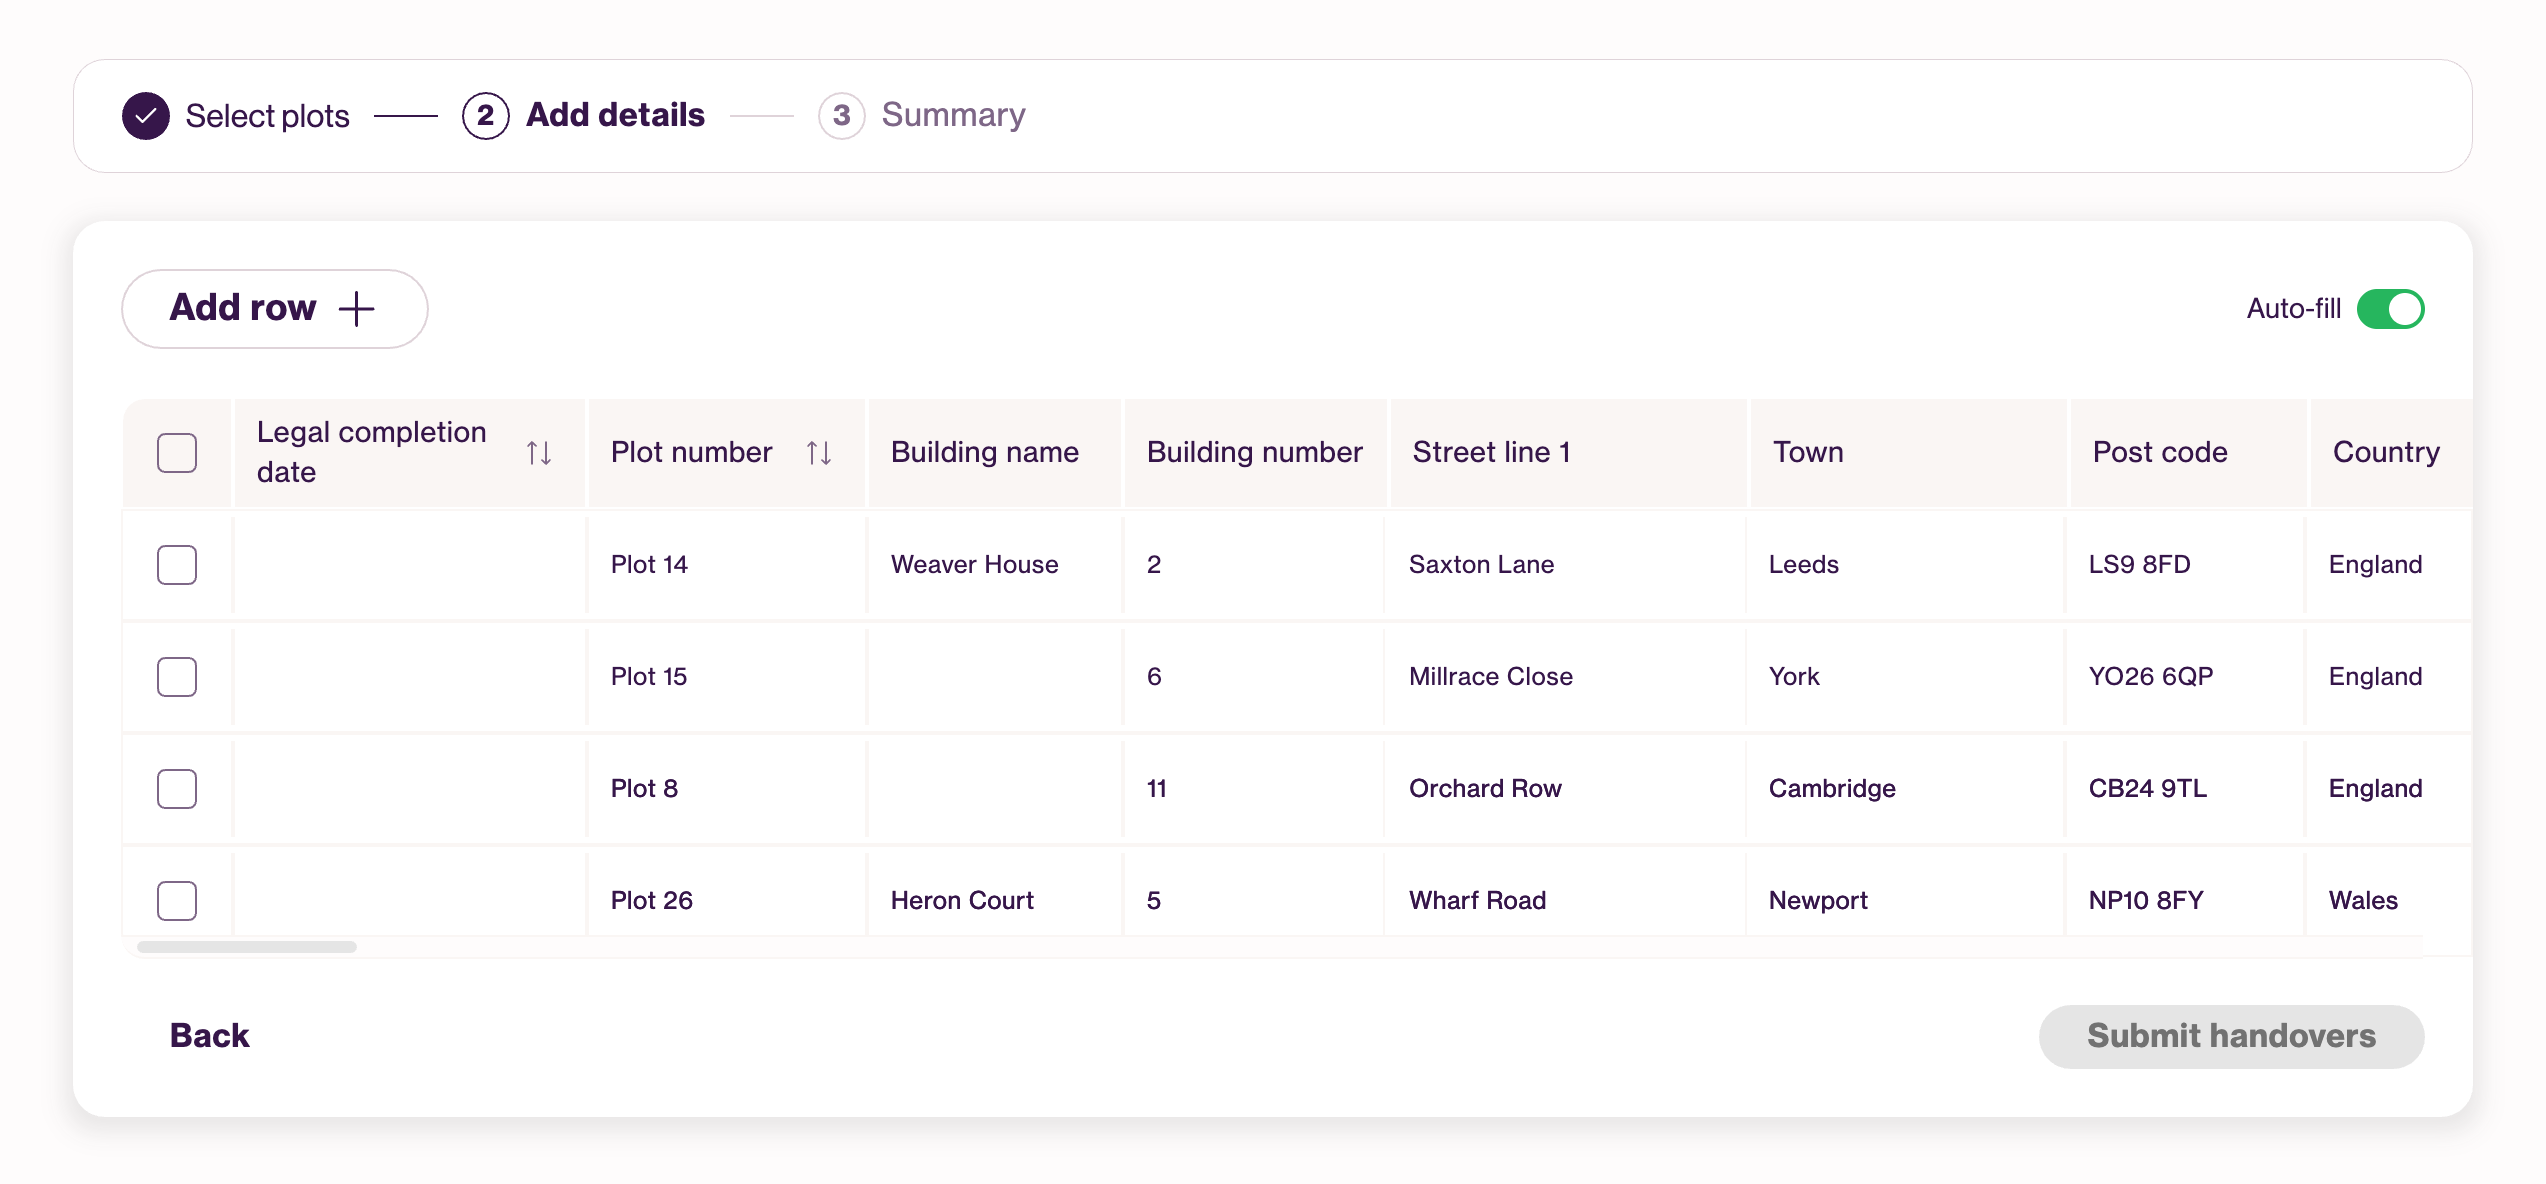
Task: Click the Plot 14 cell
Action: point(726,565)
